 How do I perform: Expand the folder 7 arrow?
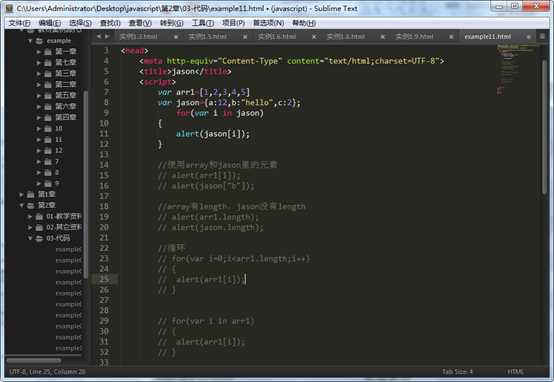(x=39, y=161)
